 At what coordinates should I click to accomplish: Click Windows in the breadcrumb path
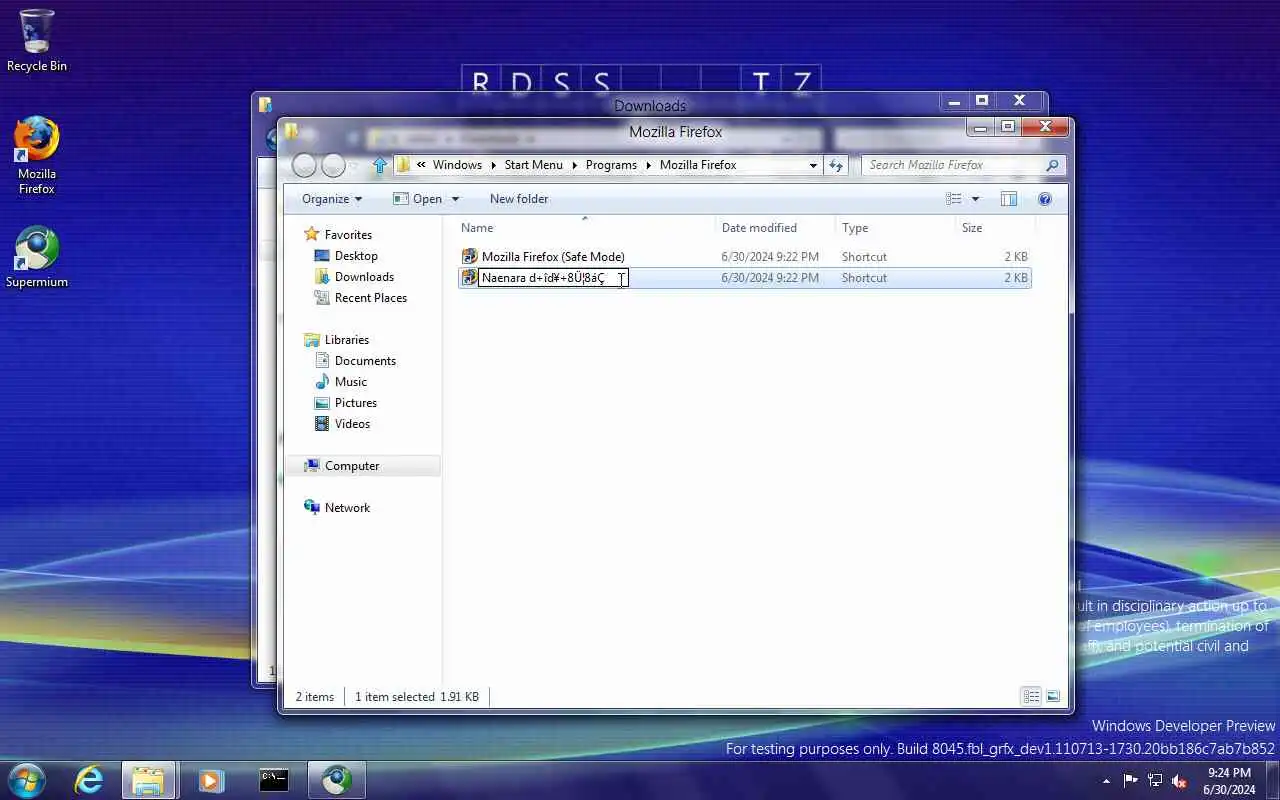pos(457,165)
